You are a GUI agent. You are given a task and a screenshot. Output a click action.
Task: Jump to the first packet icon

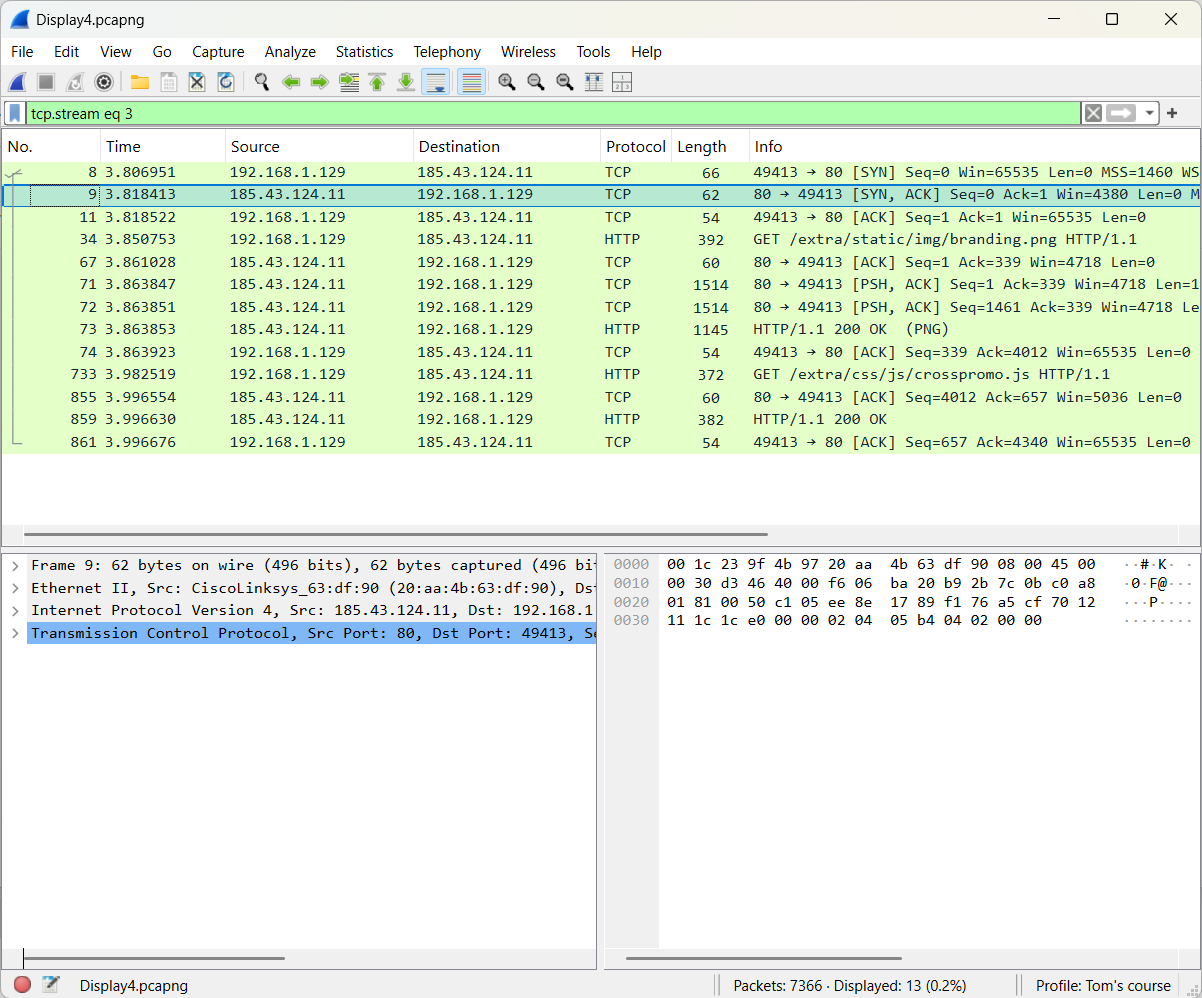point(377,82)
